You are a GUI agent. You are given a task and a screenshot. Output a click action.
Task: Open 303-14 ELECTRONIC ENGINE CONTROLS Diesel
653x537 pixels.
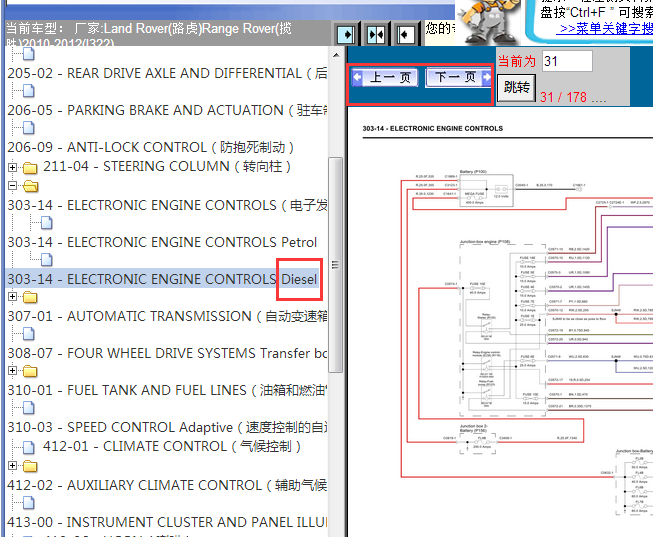click(x=162, y=279)
